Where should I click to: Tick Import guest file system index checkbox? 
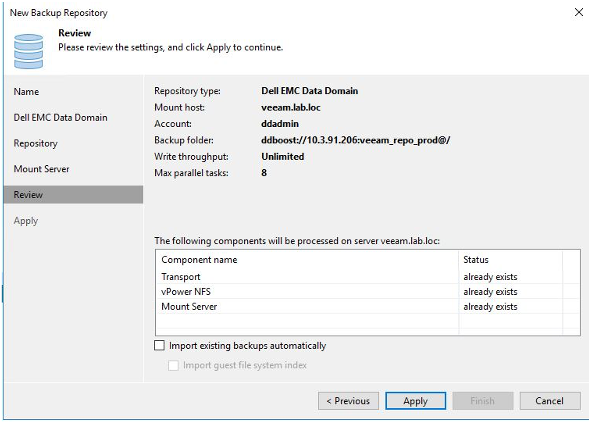[173, 365]
